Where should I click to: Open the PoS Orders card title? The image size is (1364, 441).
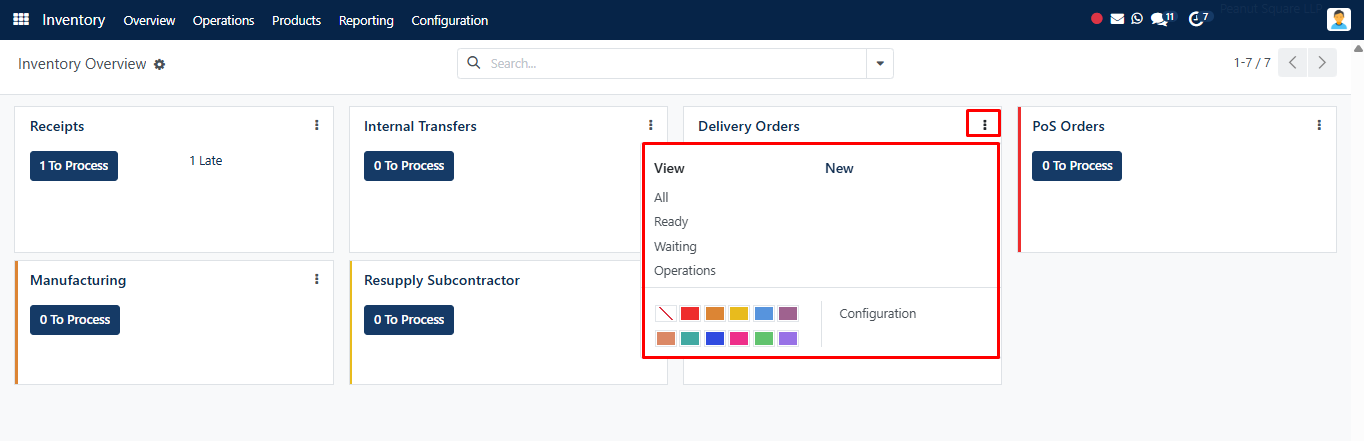[x=1068, y=126]
